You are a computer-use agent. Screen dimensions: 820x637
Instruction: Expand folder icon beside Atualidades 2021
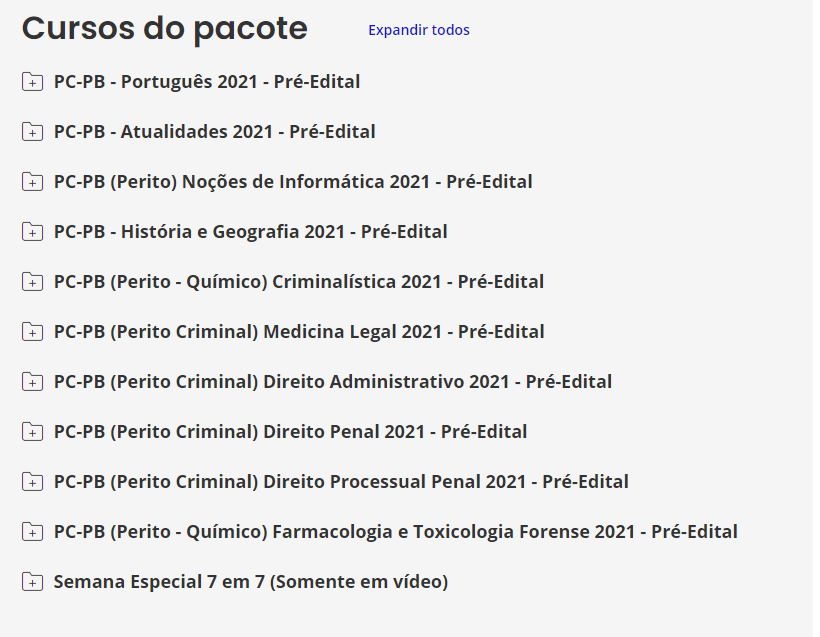coord(32,132)
